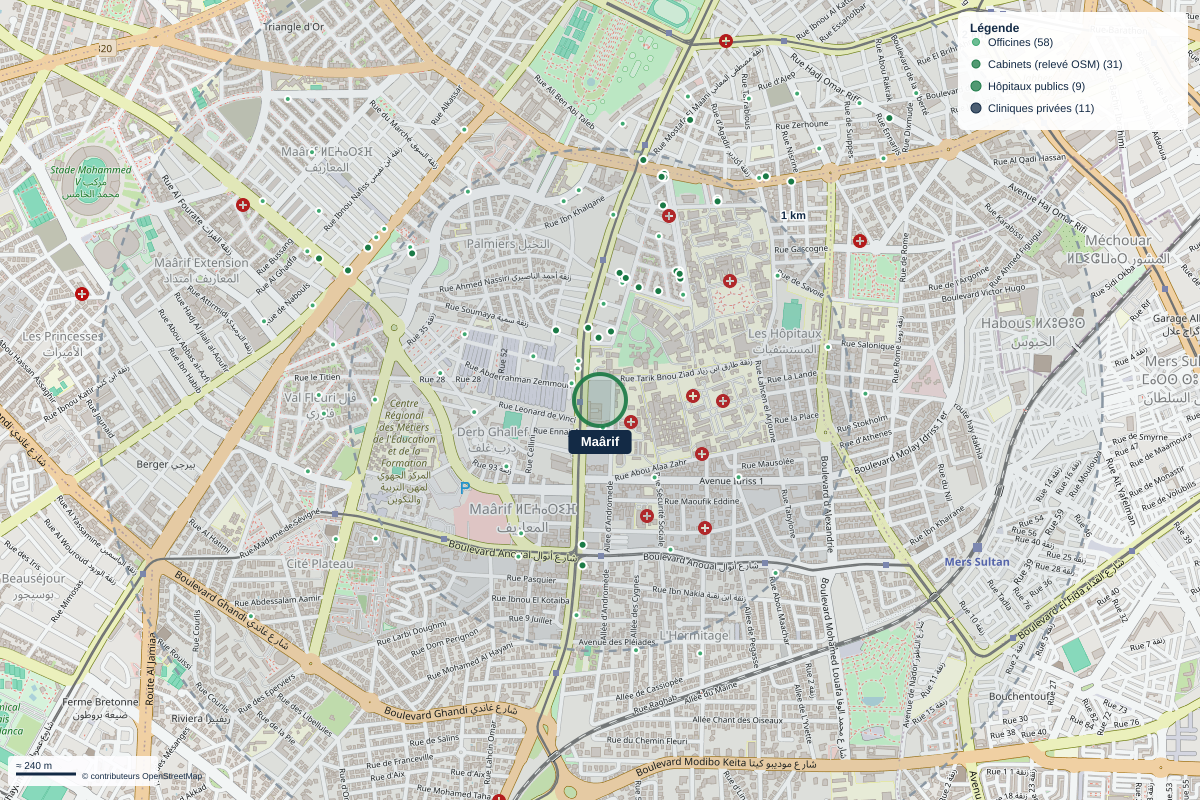
Task: Click the Ferme Bretonne label
Action: tap(101, 709)
